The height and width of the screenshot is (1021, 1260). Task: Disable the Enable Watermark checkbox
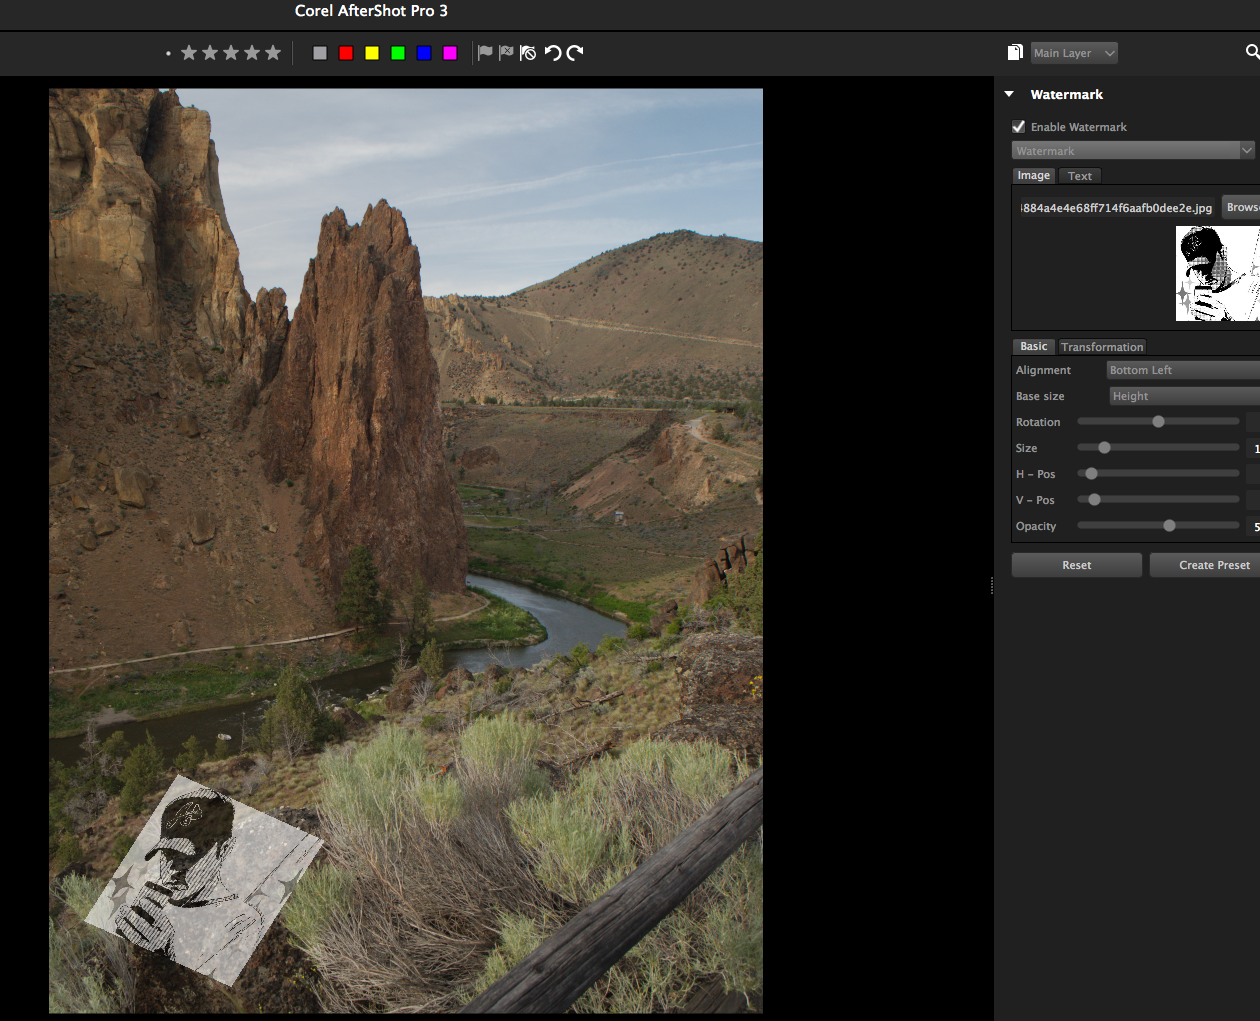pyautogui.click(x=1019, y=127)
